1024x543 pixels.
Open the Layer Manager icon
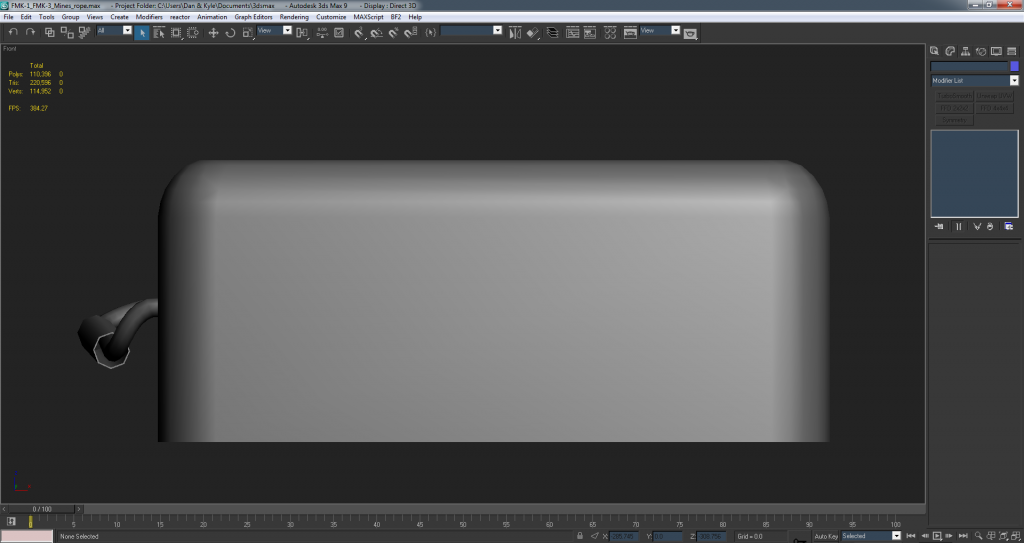pyautogui.click(x=552, y=32)
